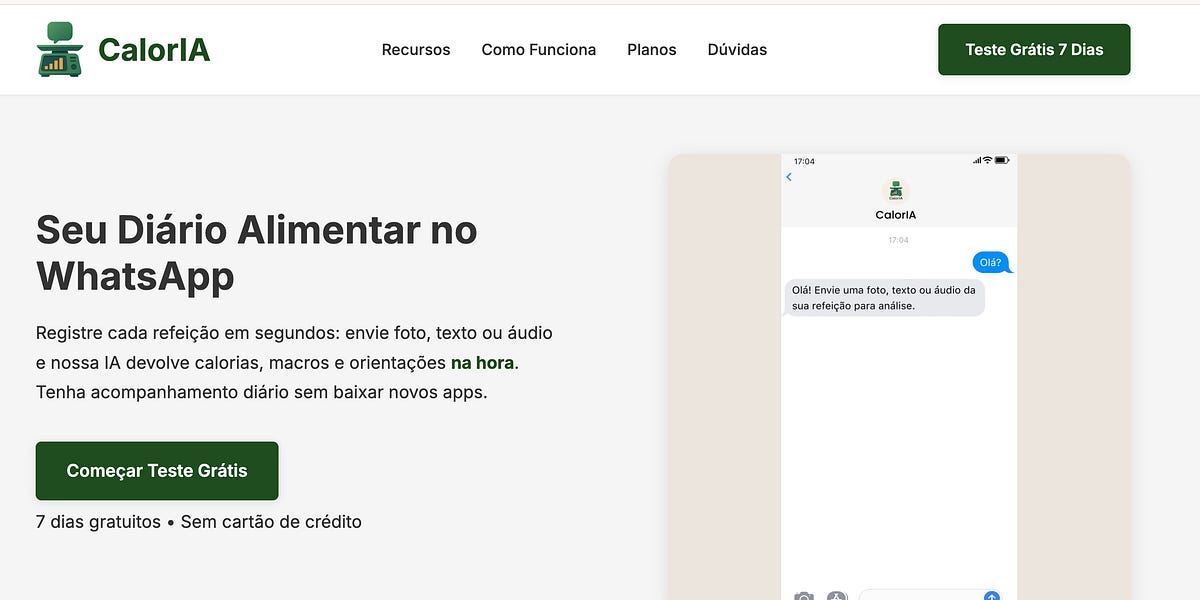This screenshot has height=600, width=1200.
Task: Open the Planos navigation link
Action: [x=652, y=50]
